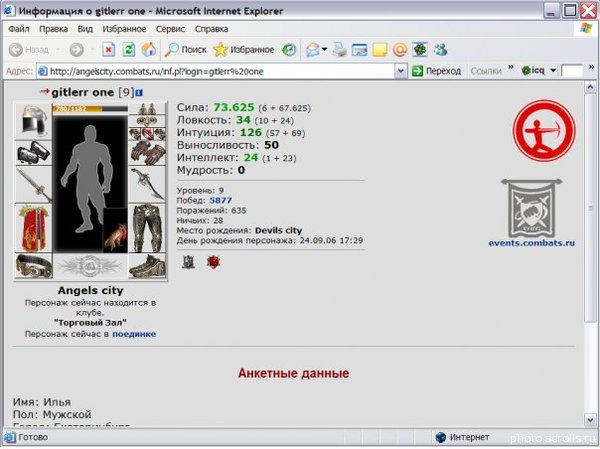
Task: Inspect the dagger off-hand slot
Action: 147,184
